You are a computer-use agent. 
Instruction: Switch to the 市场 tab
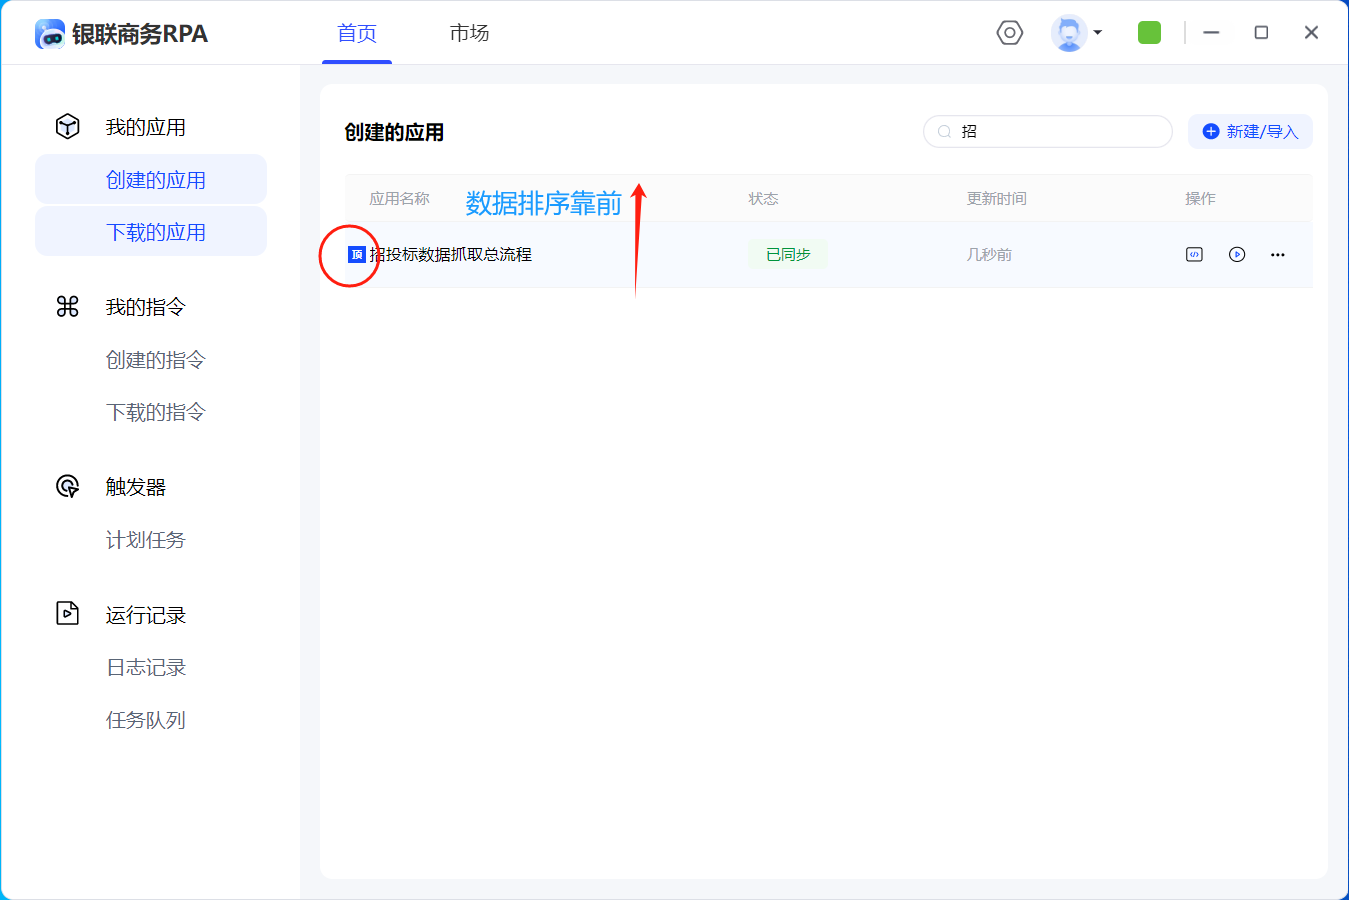[x=469, y=33]
